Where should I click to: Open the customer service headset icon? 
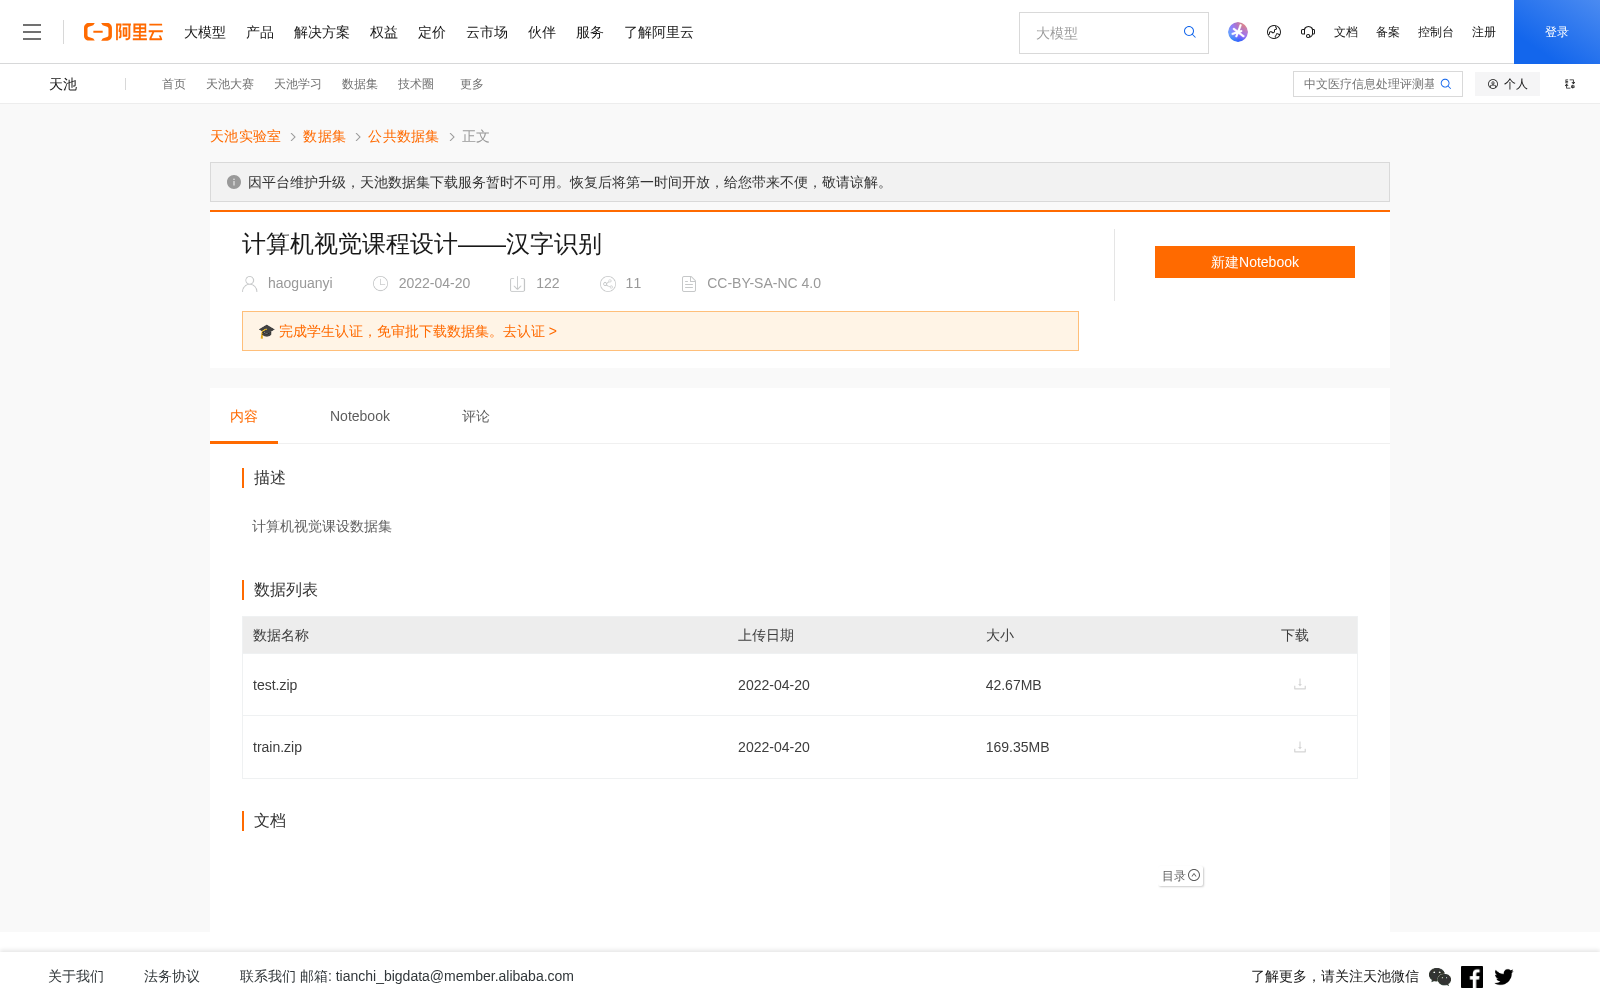(x=1308, y=32)
